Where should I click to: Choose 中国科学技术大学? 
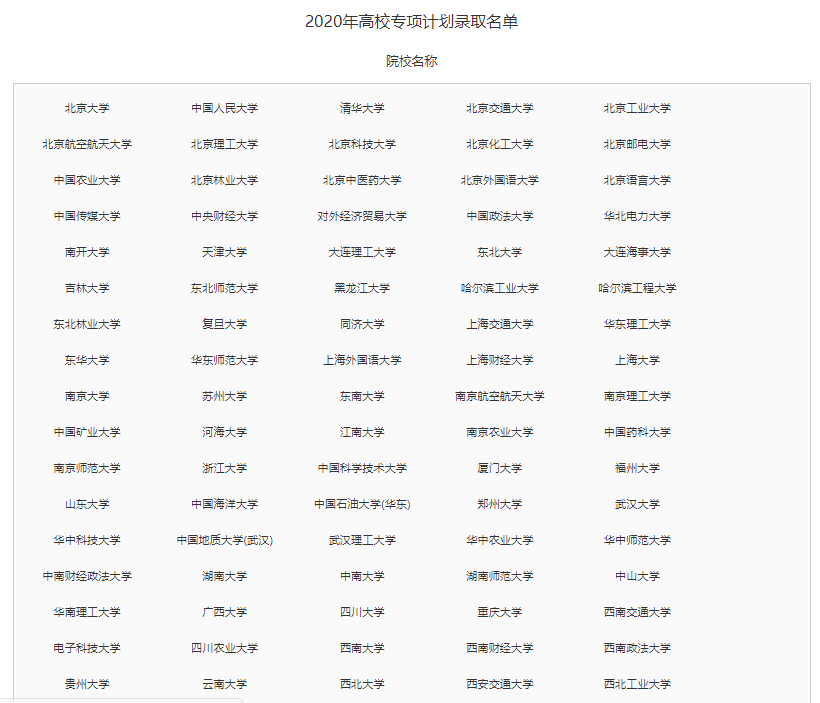pyautogui.click(x=362, y=468)
